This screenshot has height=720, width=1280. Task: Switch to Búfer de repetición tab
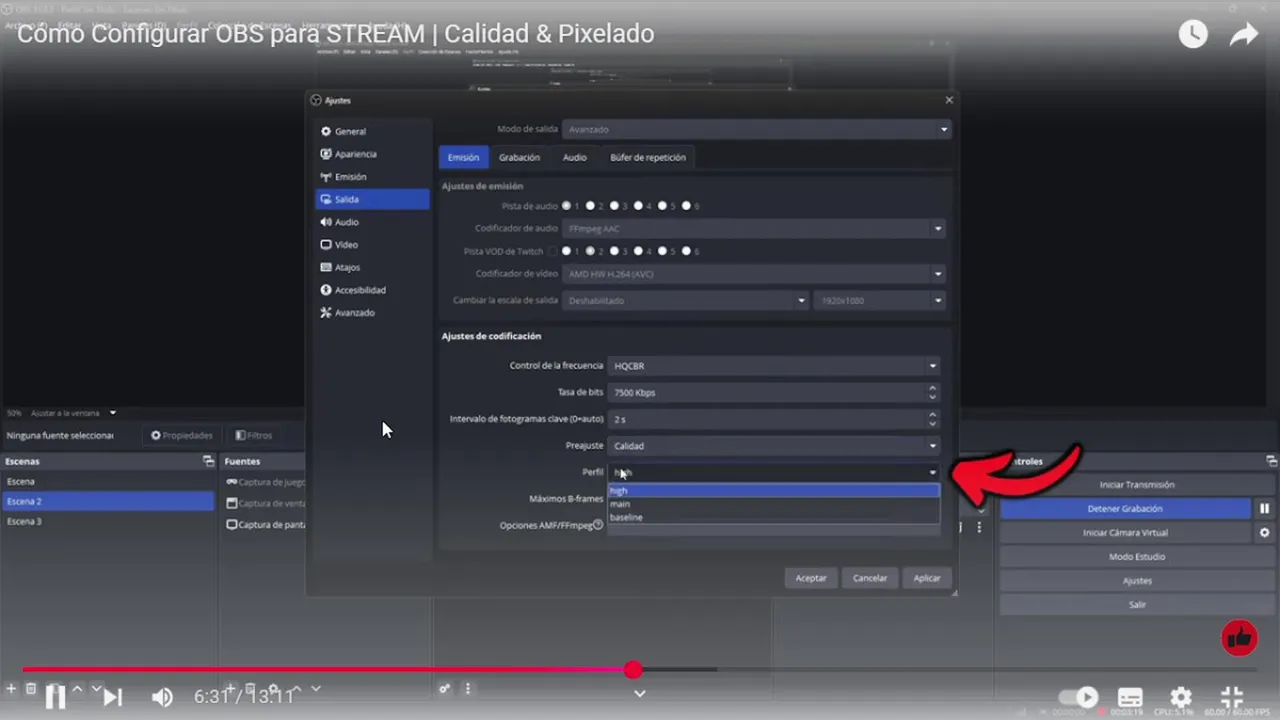tap(648, 157)
